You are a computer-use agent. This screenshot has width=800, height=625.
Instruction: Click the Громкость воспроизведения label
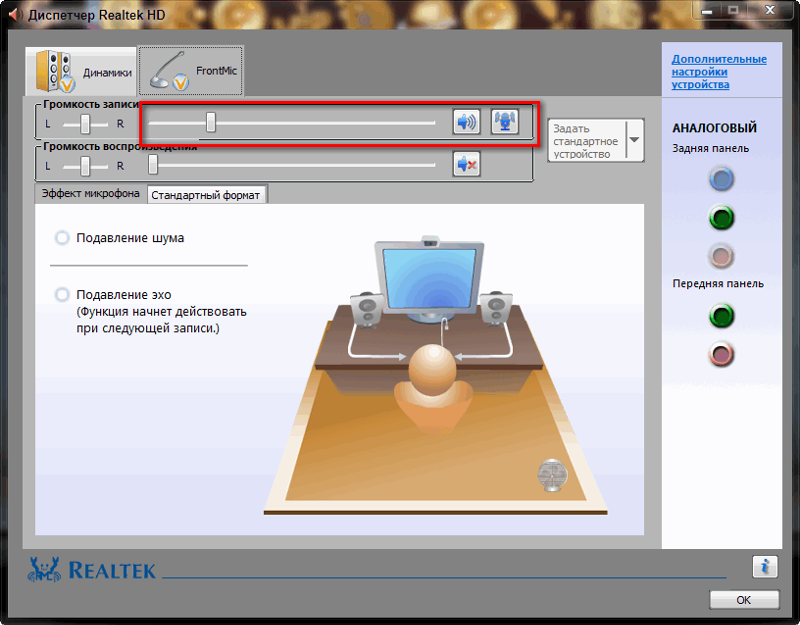pyautogui.click(x=120, y=146)
